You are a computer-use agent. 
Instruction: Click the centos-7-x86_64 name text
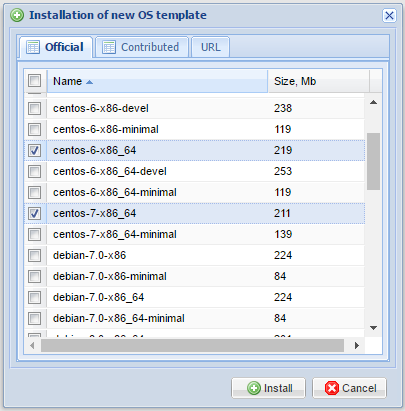tap(94, 213)
